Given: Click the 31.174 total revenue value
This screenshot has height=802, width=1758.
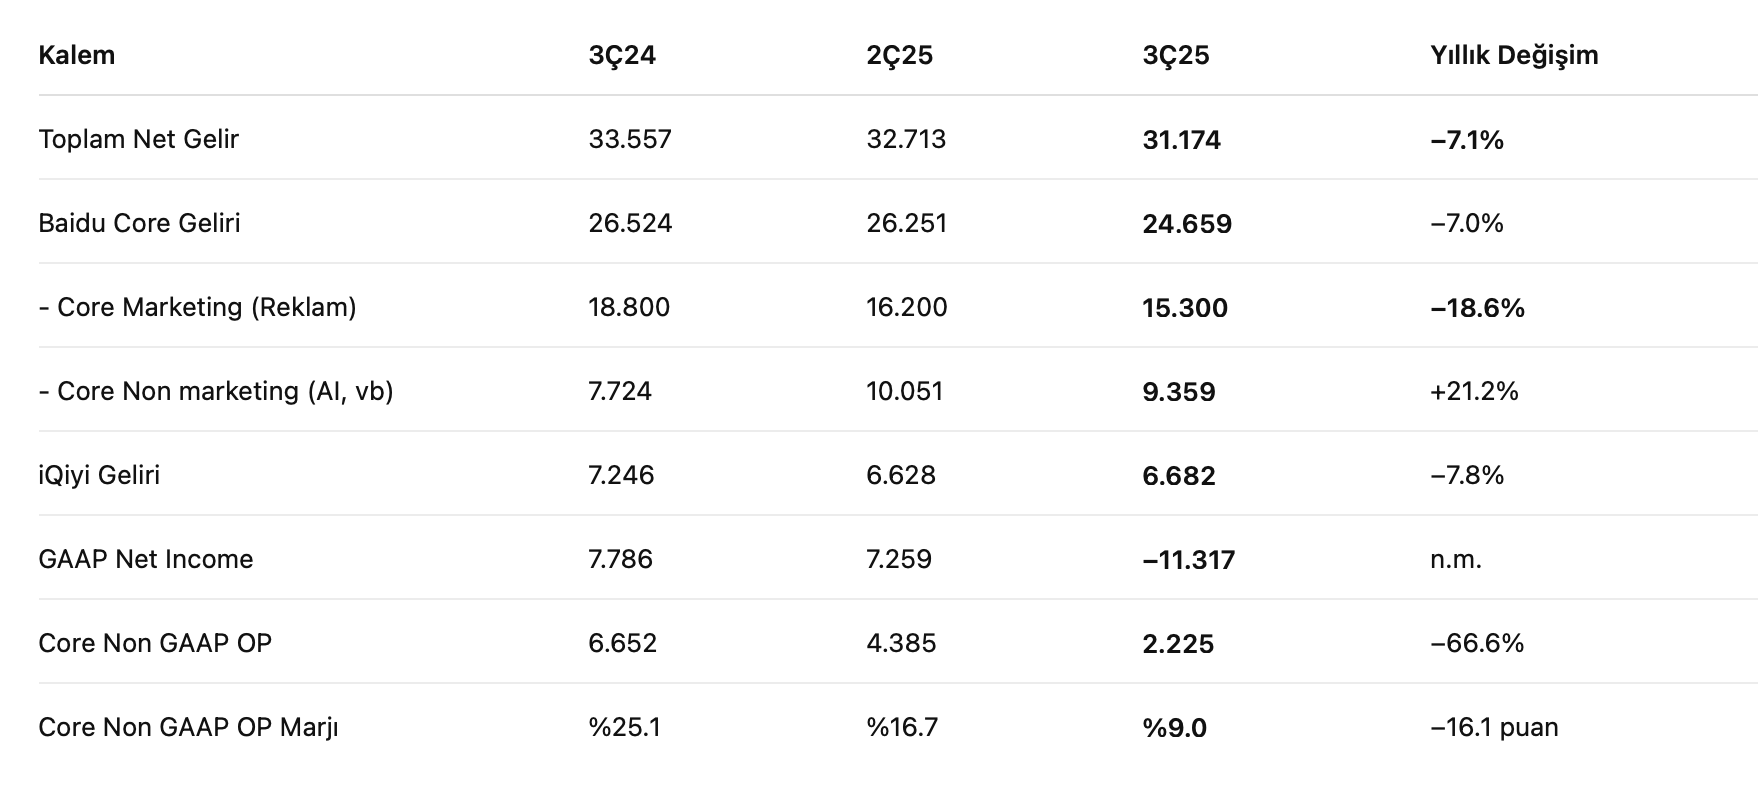Looking at the screenshot, I should point(1181,140).
